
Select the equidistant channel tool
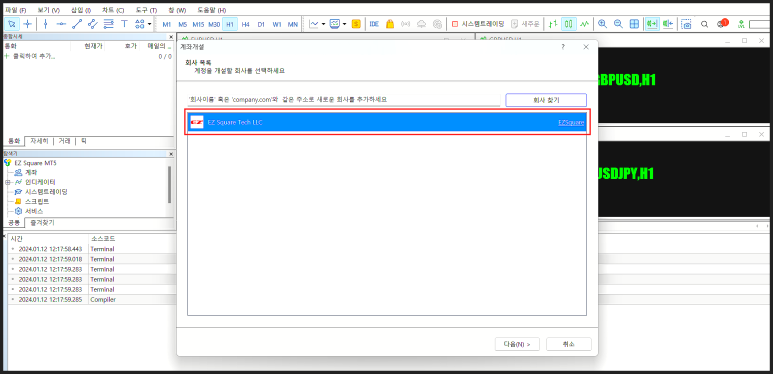click(92, 24)
